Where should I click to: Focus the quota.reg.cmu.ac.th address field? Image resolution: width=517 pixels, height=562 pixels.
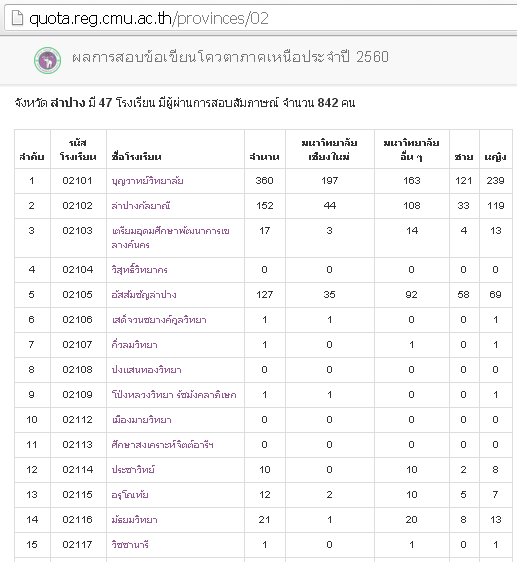point(262,18)
